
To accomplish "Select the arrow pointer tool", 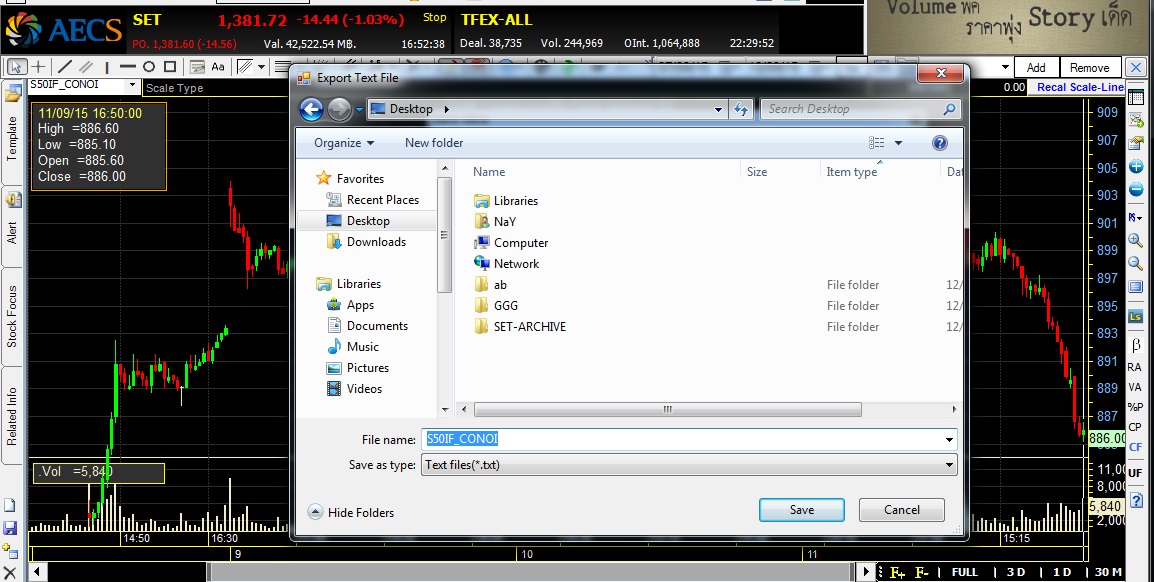I will click(15, 67).
